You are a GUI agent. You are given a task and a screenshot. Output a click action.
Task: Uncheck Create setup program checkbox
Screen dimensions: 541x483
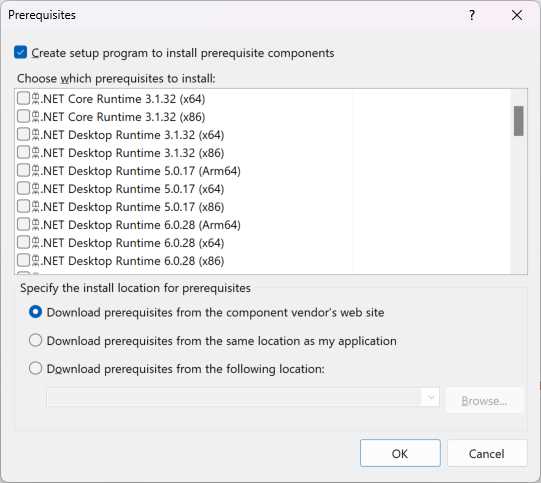[x=21, y=52]
